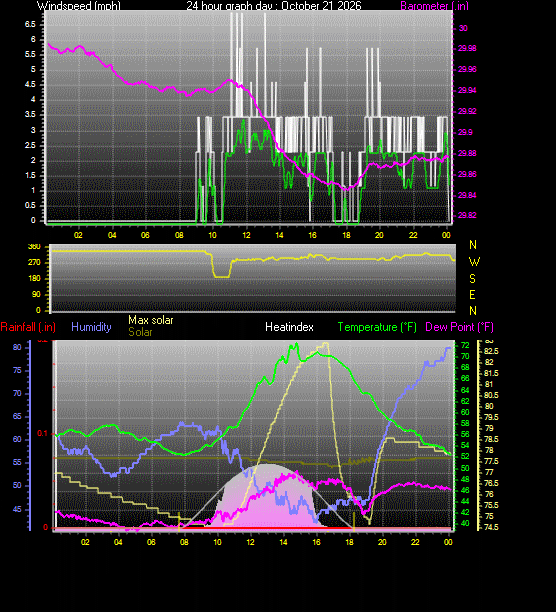Click the E compass direction label

coord(473,295)
